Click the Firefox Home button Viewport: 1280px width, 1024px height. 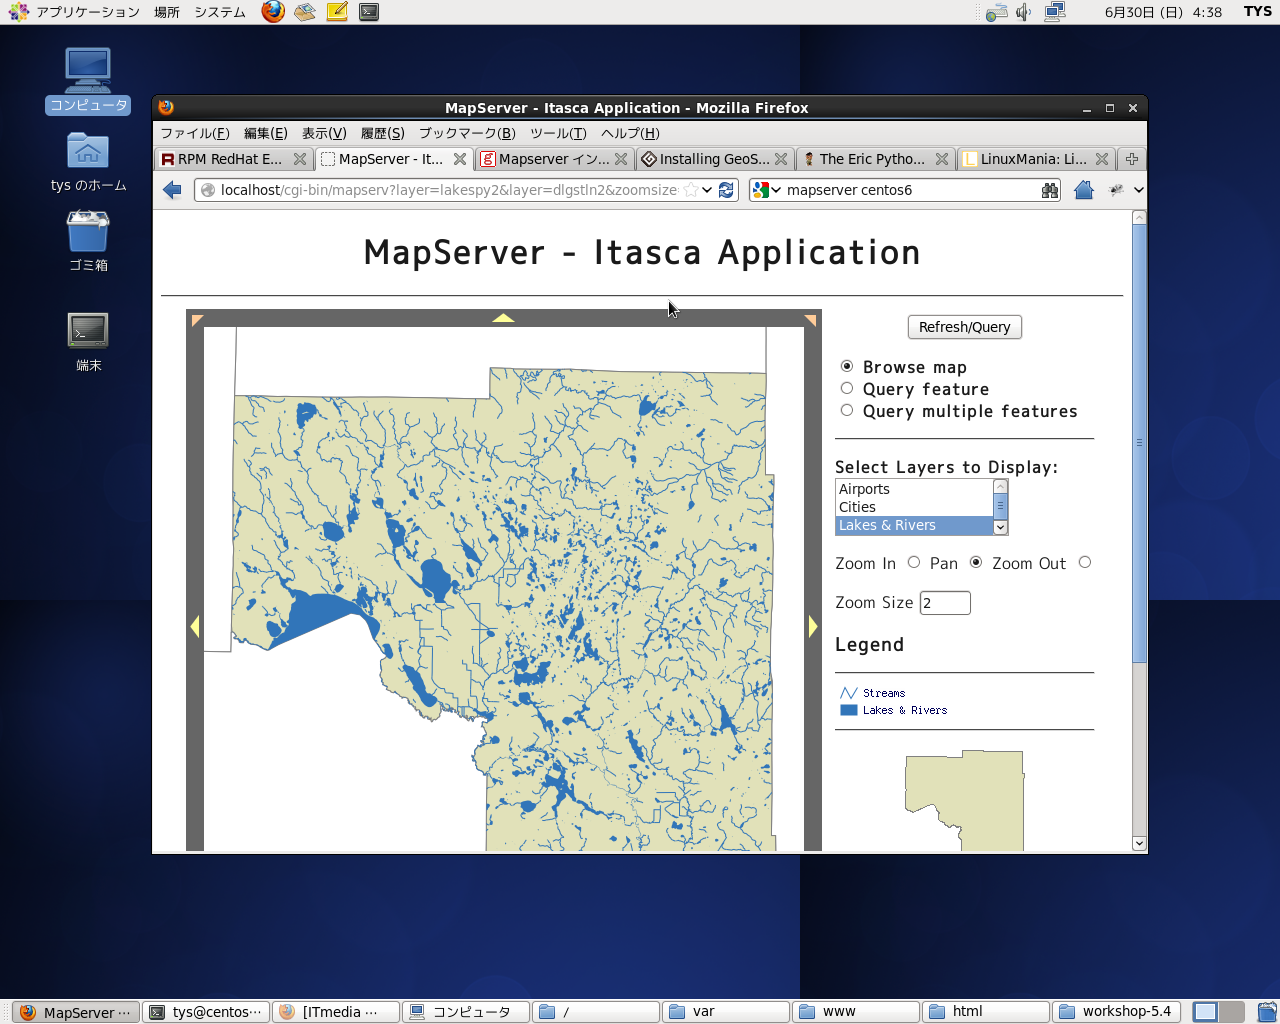(x=1083, y=190)
